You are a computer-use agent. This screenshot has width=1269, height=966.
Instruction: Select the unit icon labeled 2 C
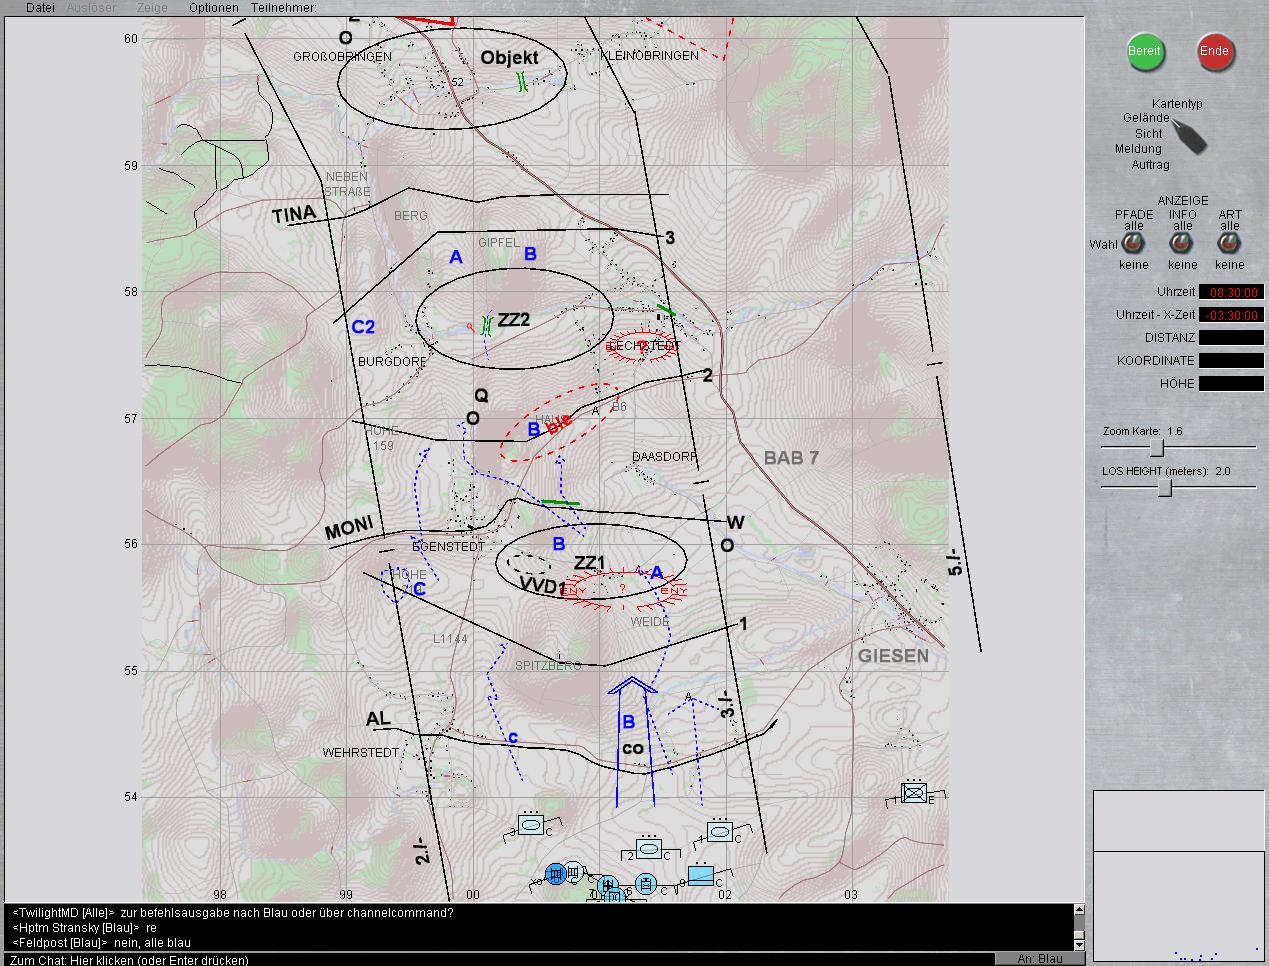tap(649, 850)
